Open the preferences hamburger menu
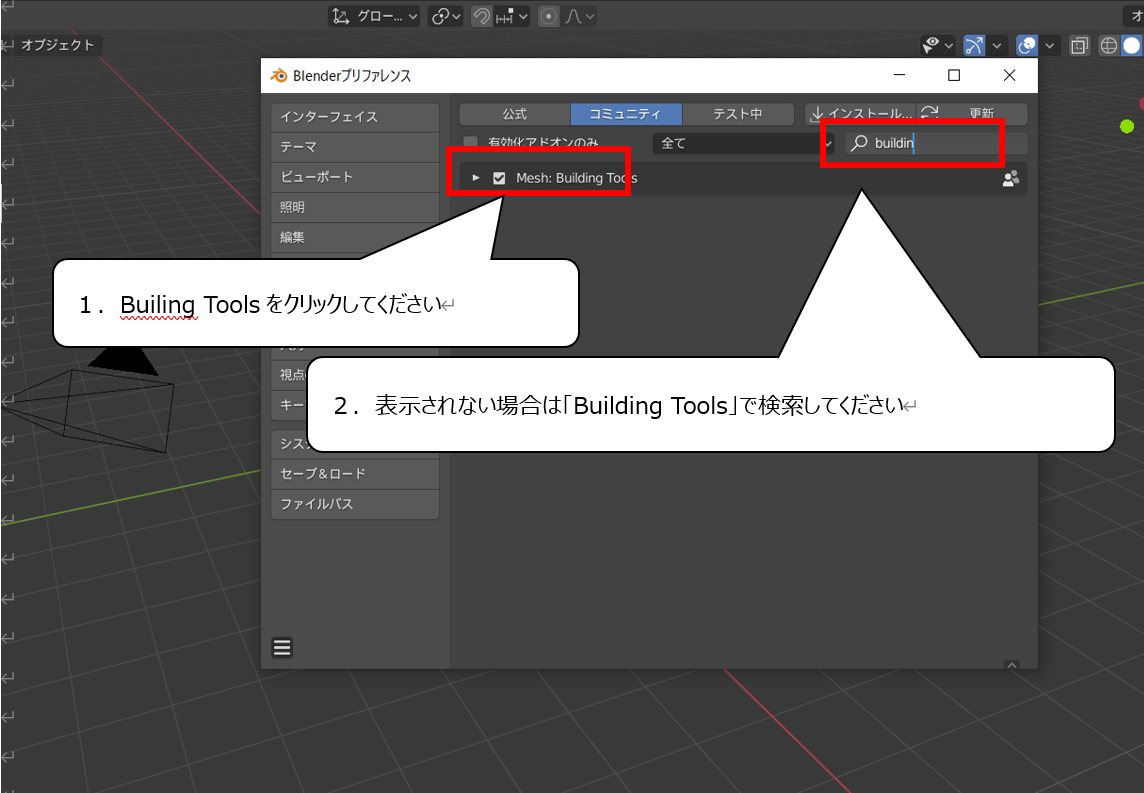Image resolution: width=1144 pixels, height=793 pixels. tap(282, 647)
